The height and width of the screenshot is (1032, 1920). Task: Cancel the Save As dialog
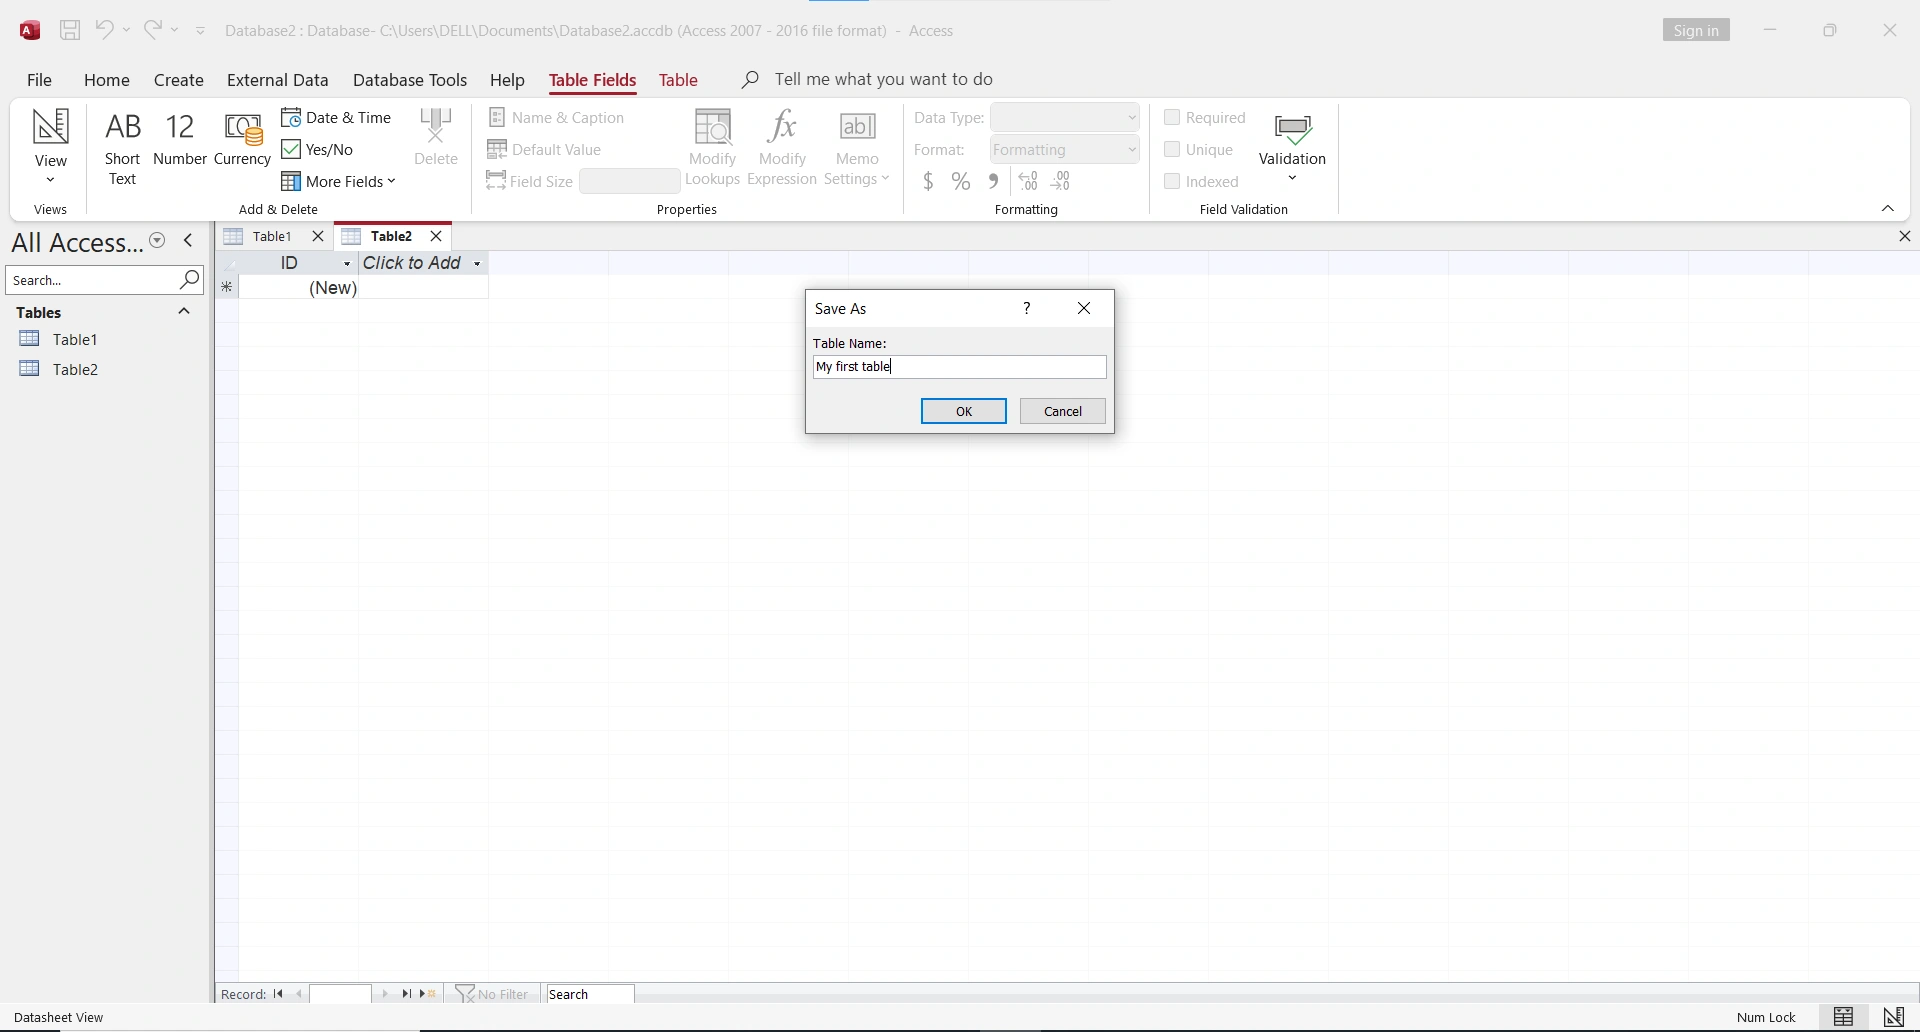[x=1062, y=412]
